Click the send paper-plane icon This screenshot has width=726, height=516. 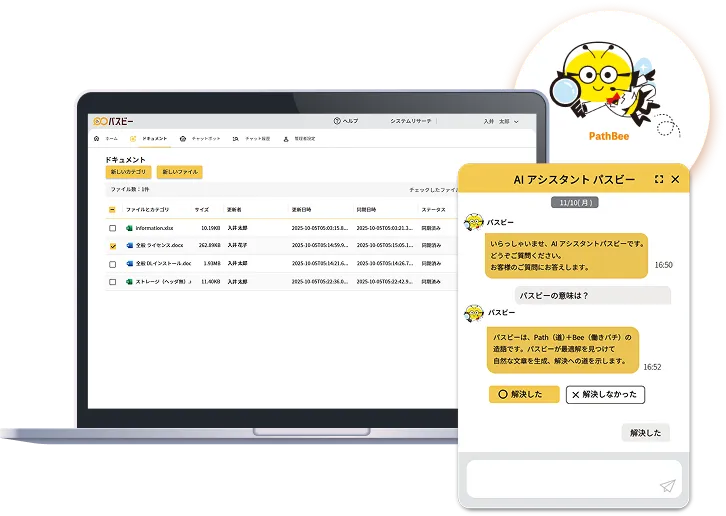click(x=667, y=486)
